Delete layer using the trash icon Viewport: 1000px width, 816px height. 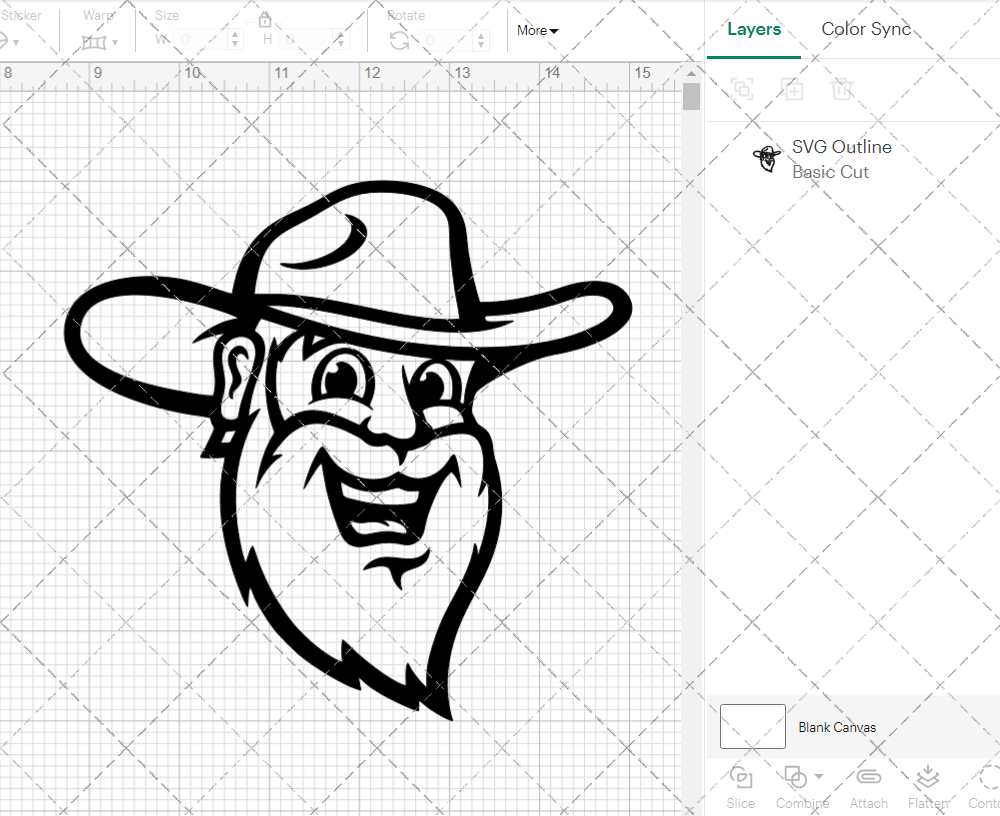pyautogui.click(x=842, y=89)
